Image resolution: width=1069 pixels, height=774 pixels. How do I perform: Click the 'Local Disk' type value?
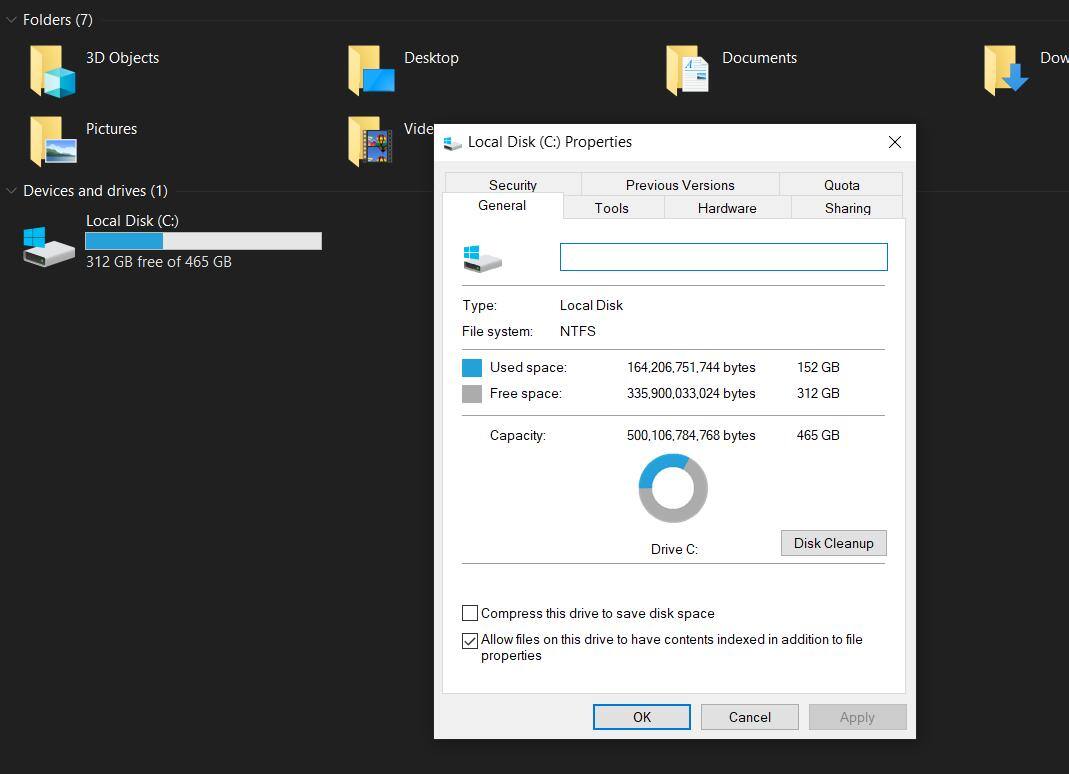click(591, 306)
